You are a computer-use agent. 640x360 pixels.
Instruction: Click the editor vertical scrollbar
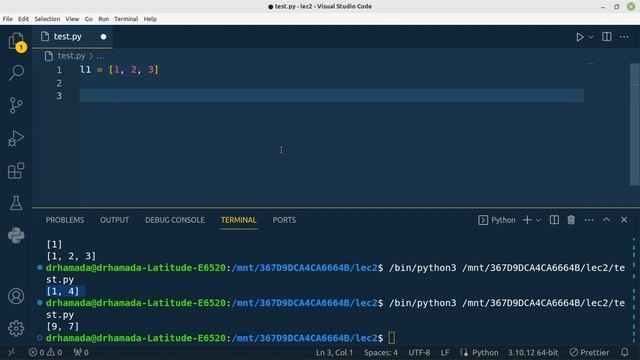[634, 124]
